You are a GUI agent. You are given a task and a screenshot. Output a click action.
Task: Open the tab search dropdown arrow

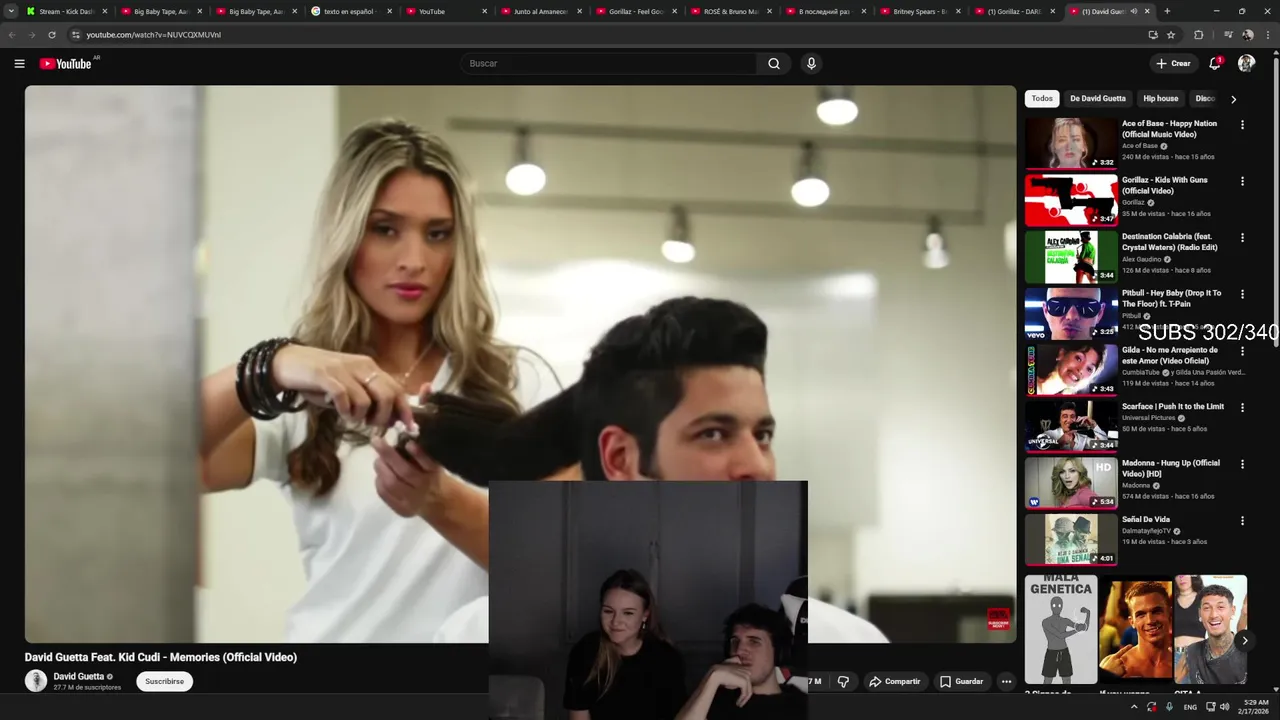[11, 11]
